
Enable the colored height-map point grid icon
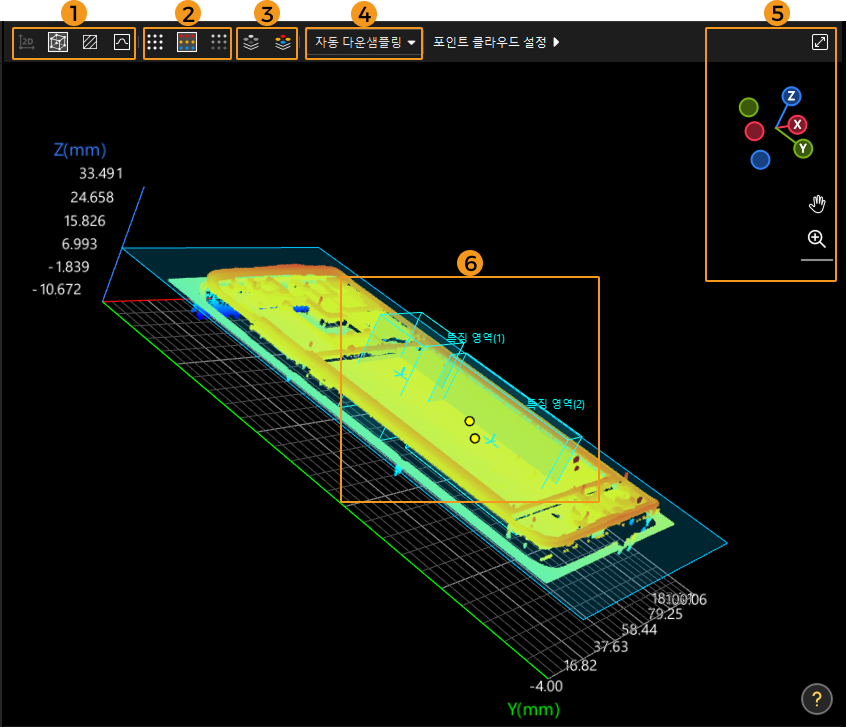point(186,43)
